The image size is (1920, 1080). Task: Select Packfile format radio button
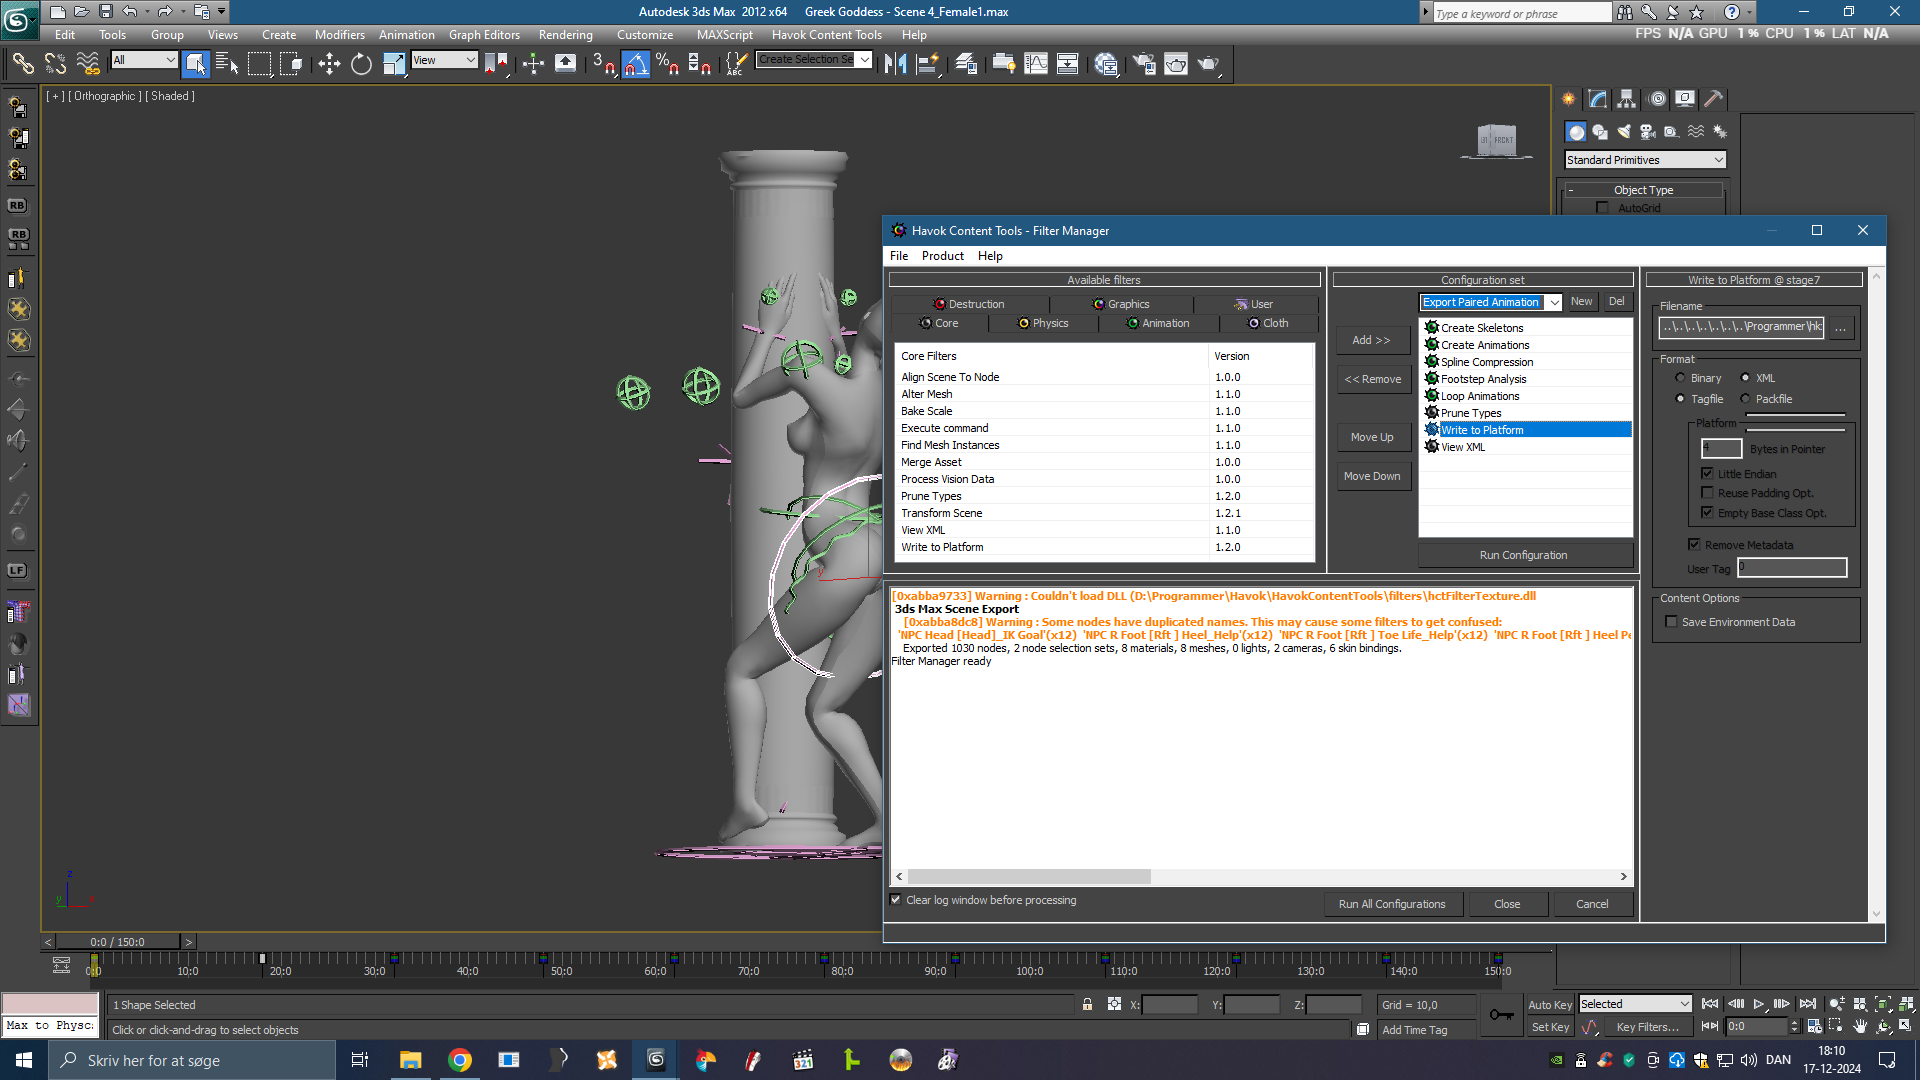(x=1745, y=399)
